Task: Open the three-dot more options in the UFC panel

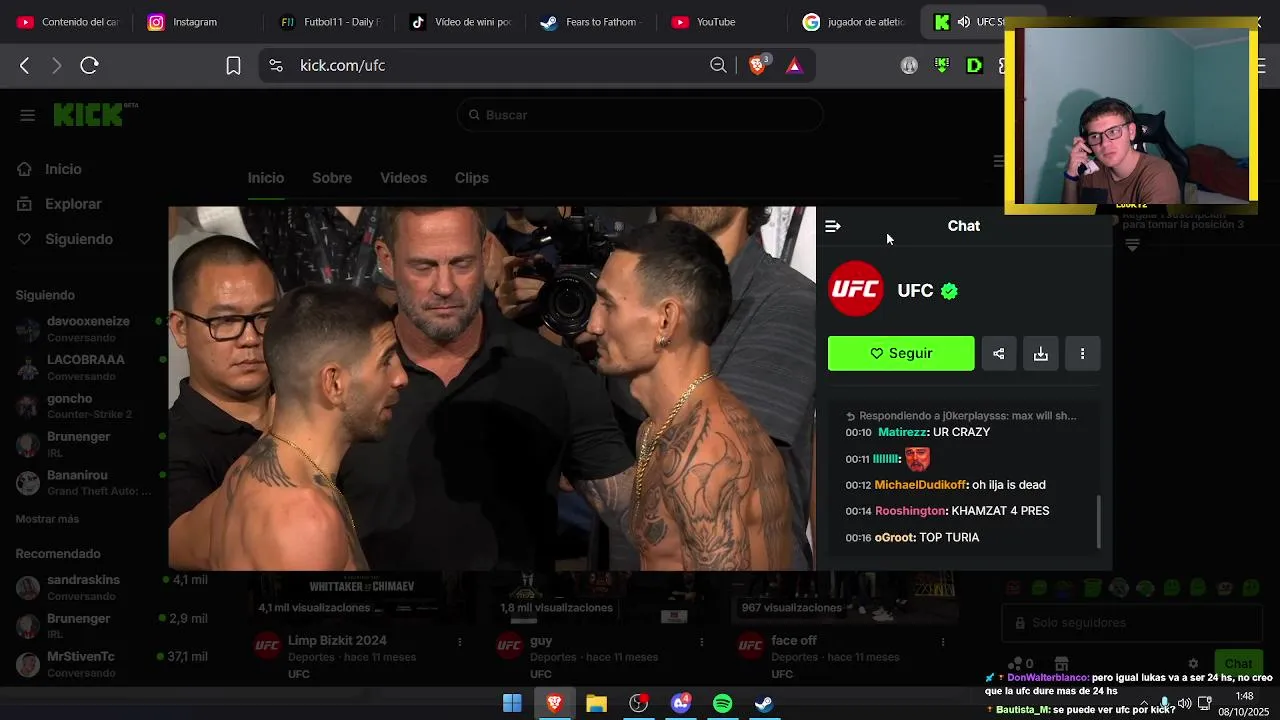Action: pos(1082,353)
